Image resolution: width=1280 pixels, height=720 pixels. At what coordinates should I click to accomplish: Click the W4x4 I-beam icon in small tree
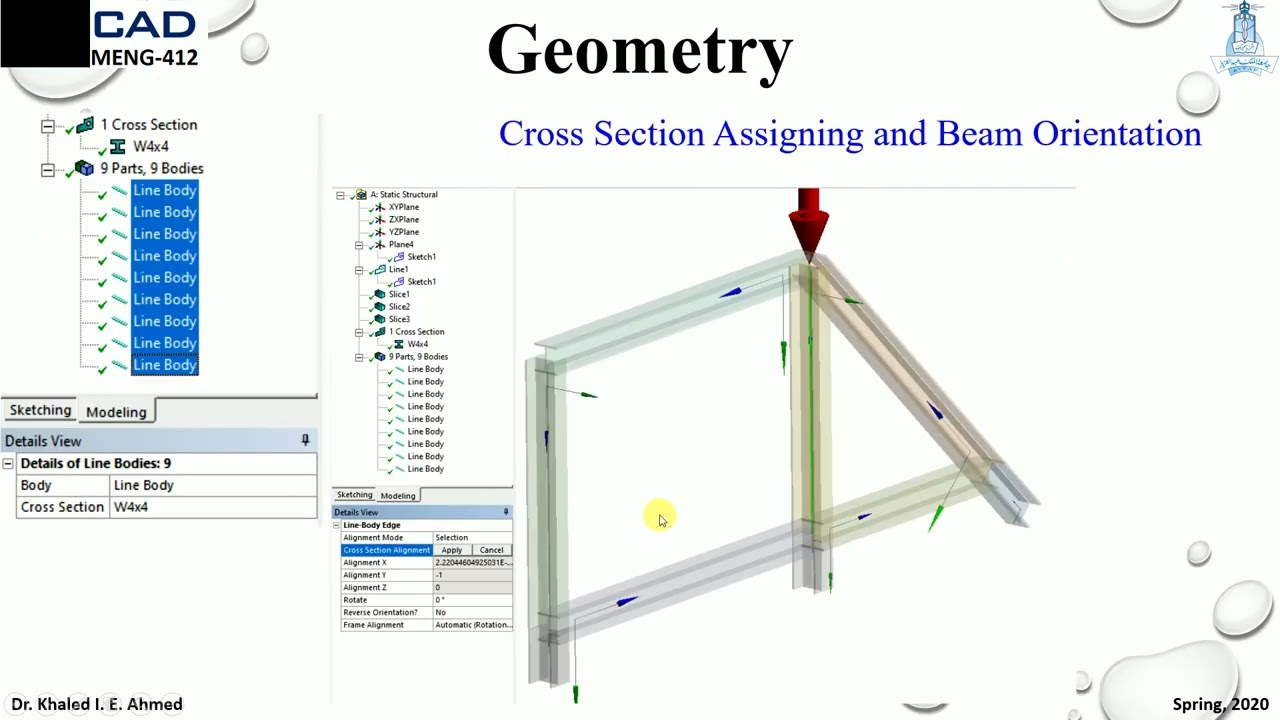pyautogui.click(x=399, y=344)
